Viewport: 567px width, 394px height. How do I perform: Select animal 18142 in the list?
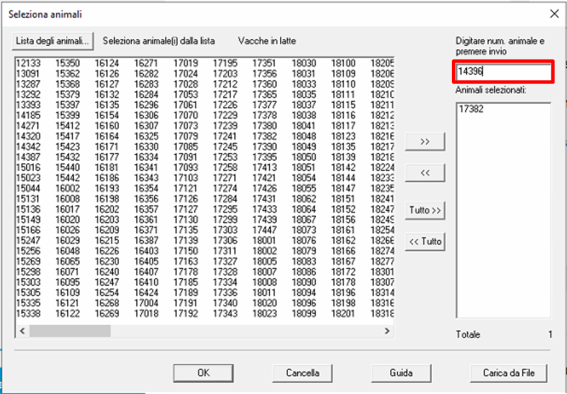[344, 168]
